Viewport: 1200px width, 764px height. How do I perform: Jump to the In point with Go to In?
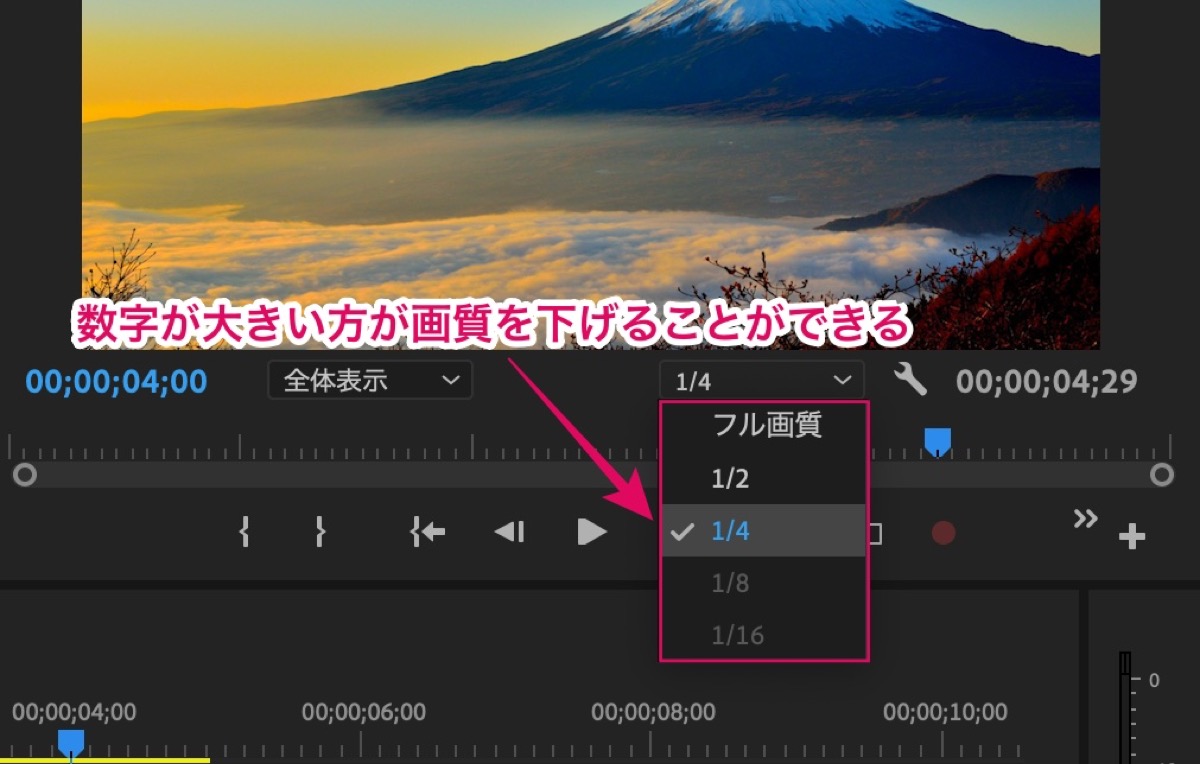(x=428, y=532)
